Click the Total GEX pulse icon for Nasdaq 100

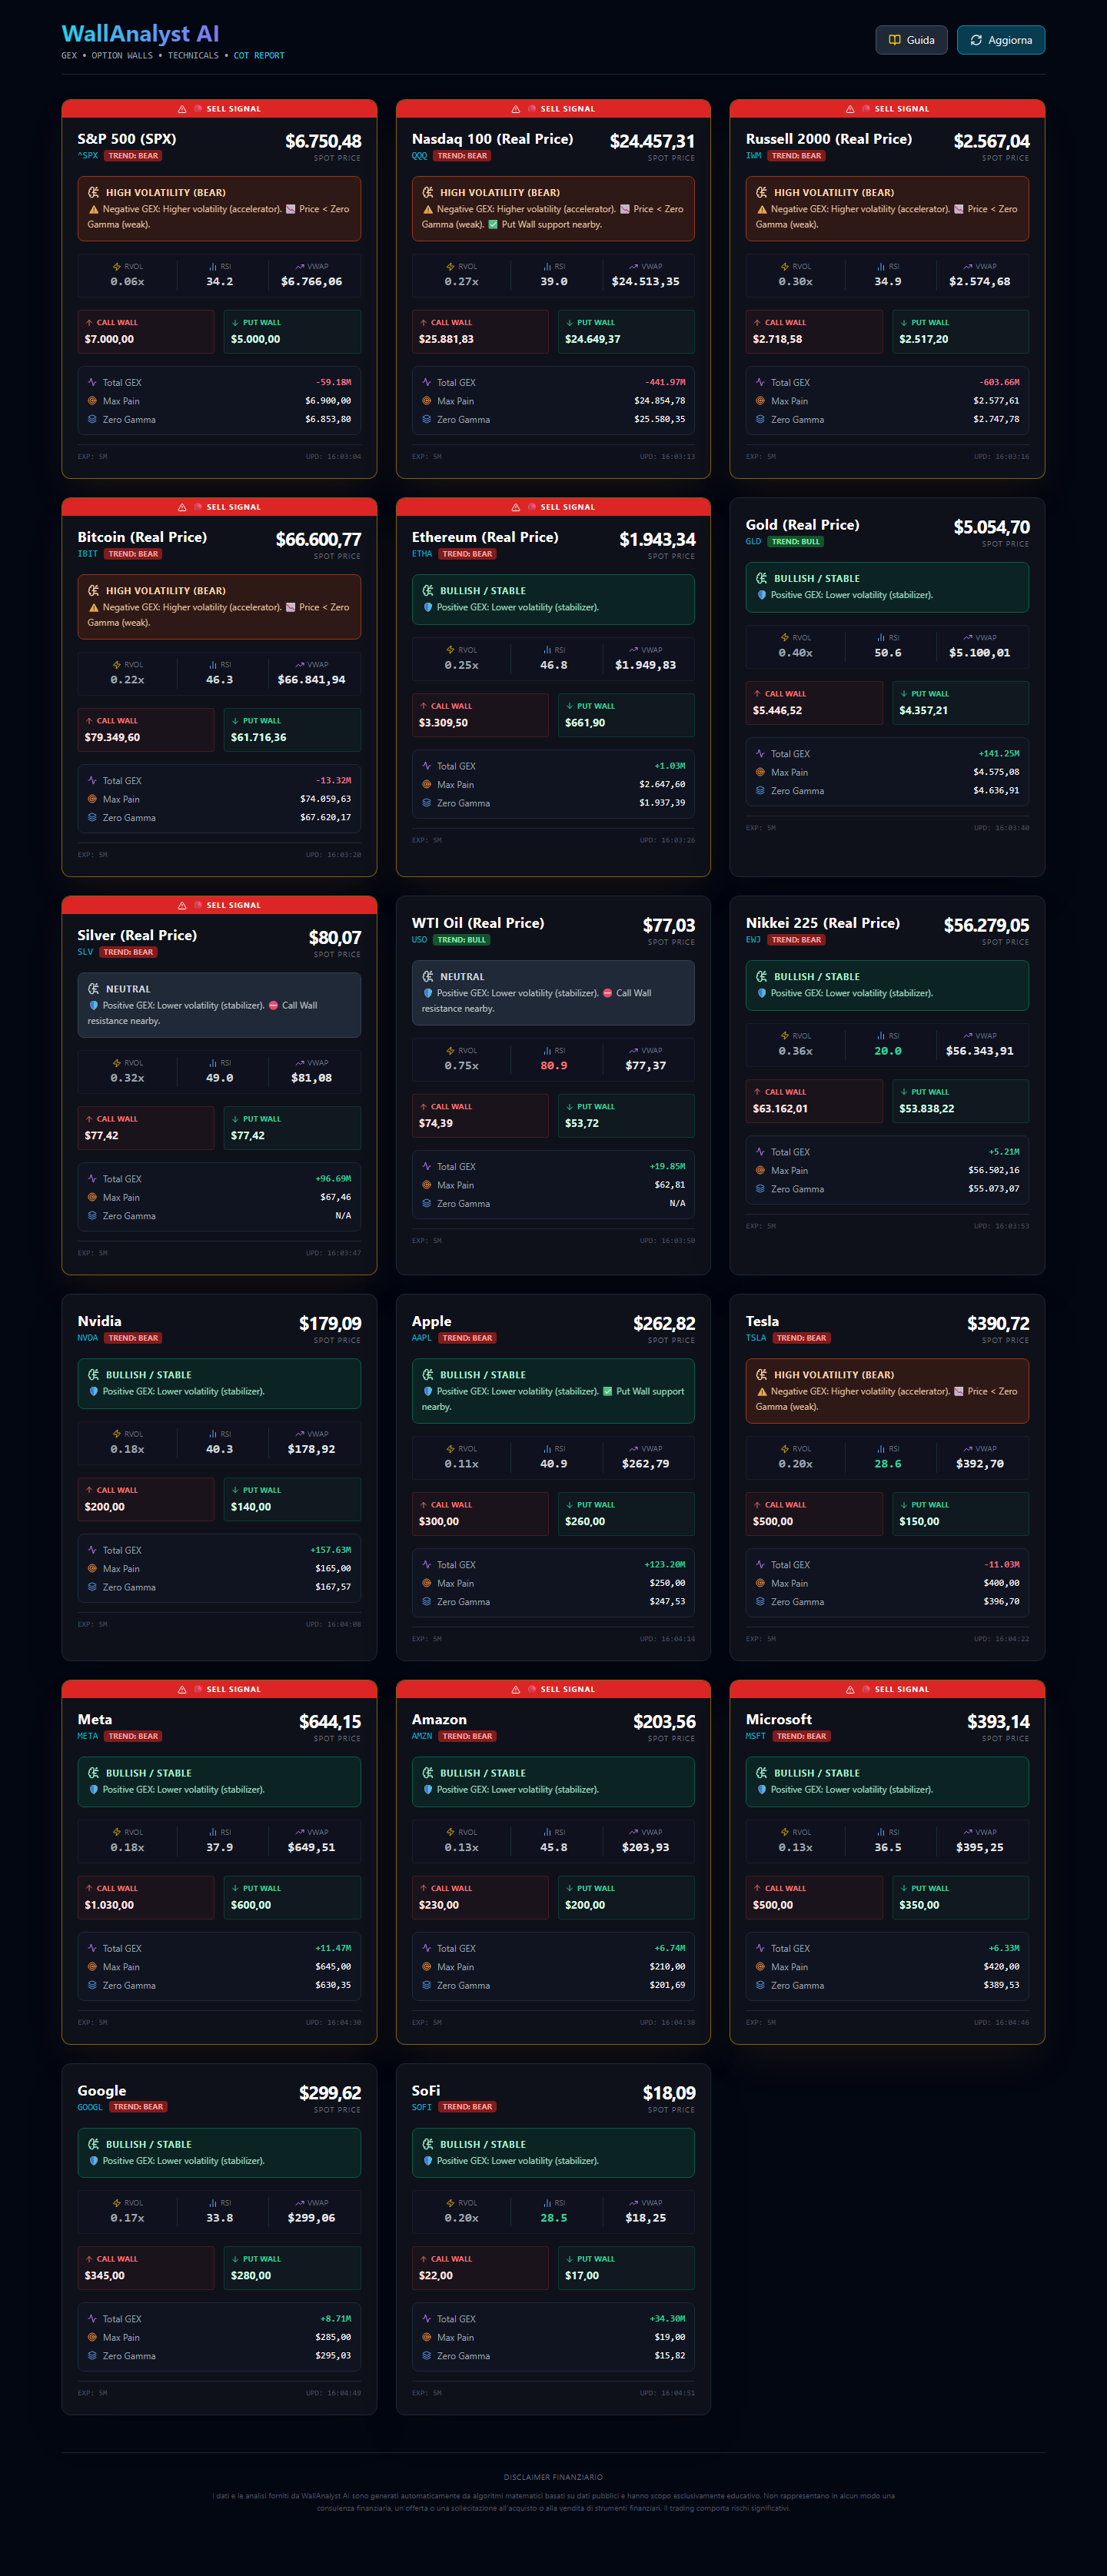pyautogui.click(x=426, y=382)
